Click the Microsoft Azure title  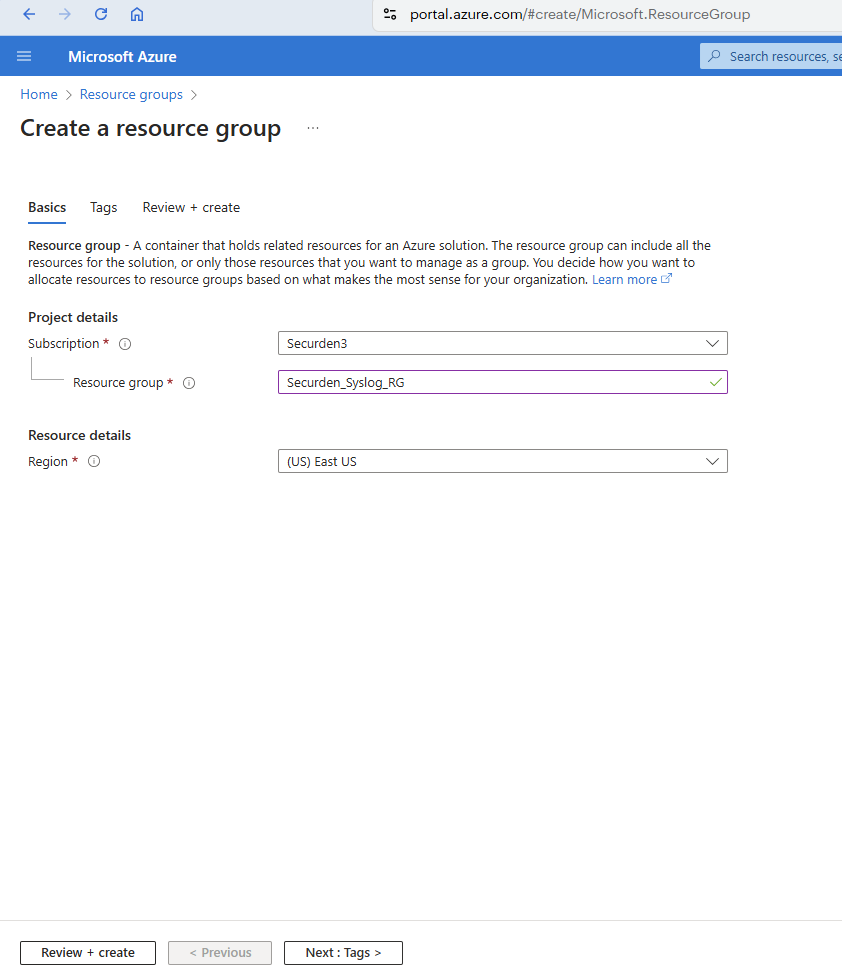(x=122, y=56)
